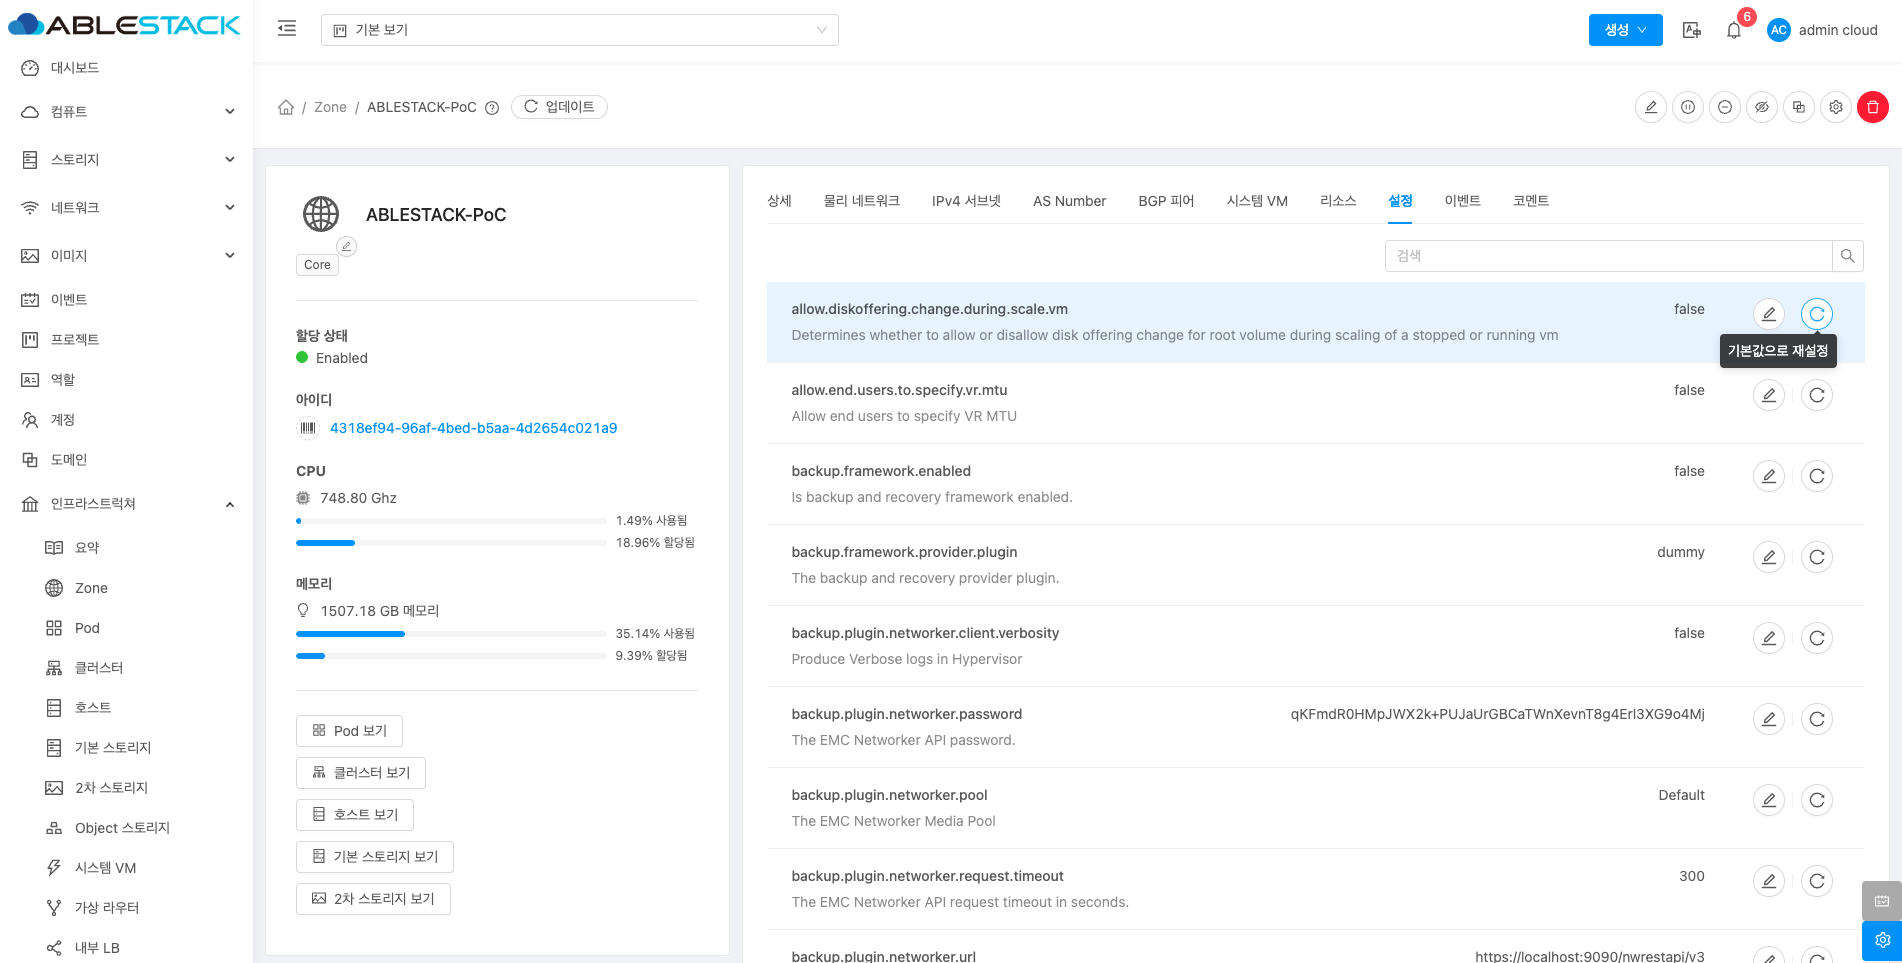Expand the 컴퓨트 sidebar menu
This screenshot has height=963, width=1902.
(x=126, y=112)
